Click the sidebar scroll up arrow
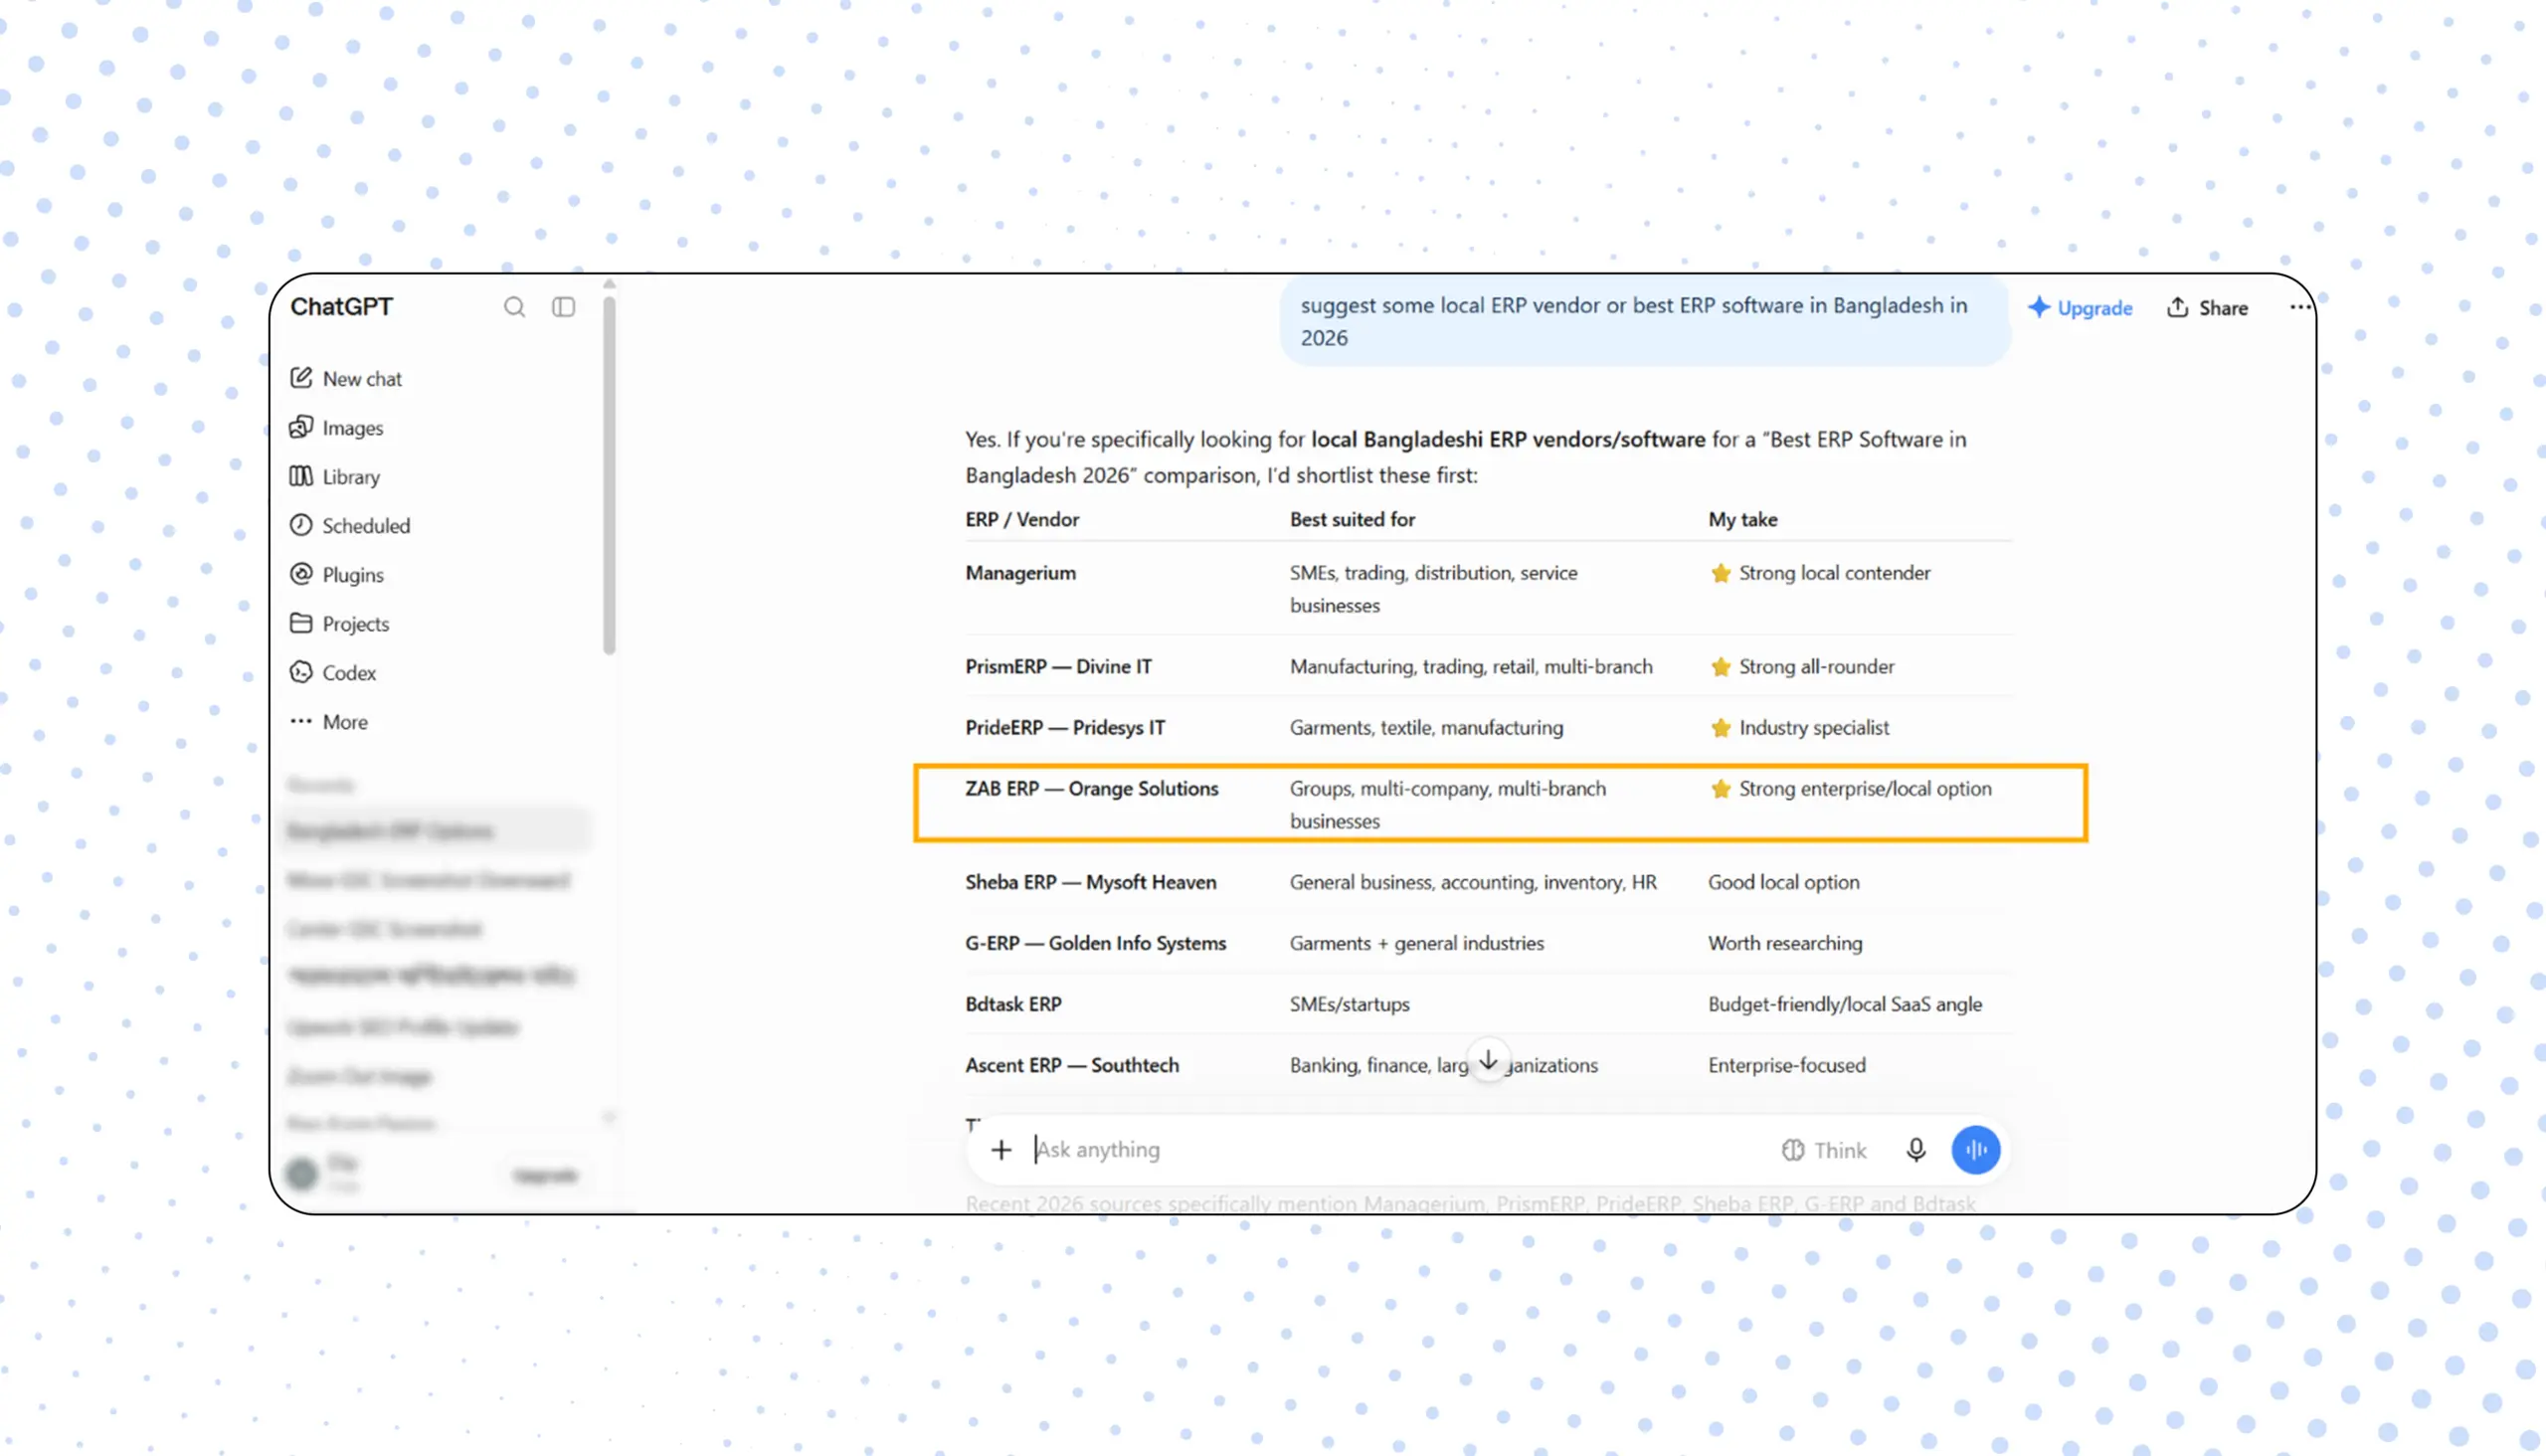 pos(609,285)
